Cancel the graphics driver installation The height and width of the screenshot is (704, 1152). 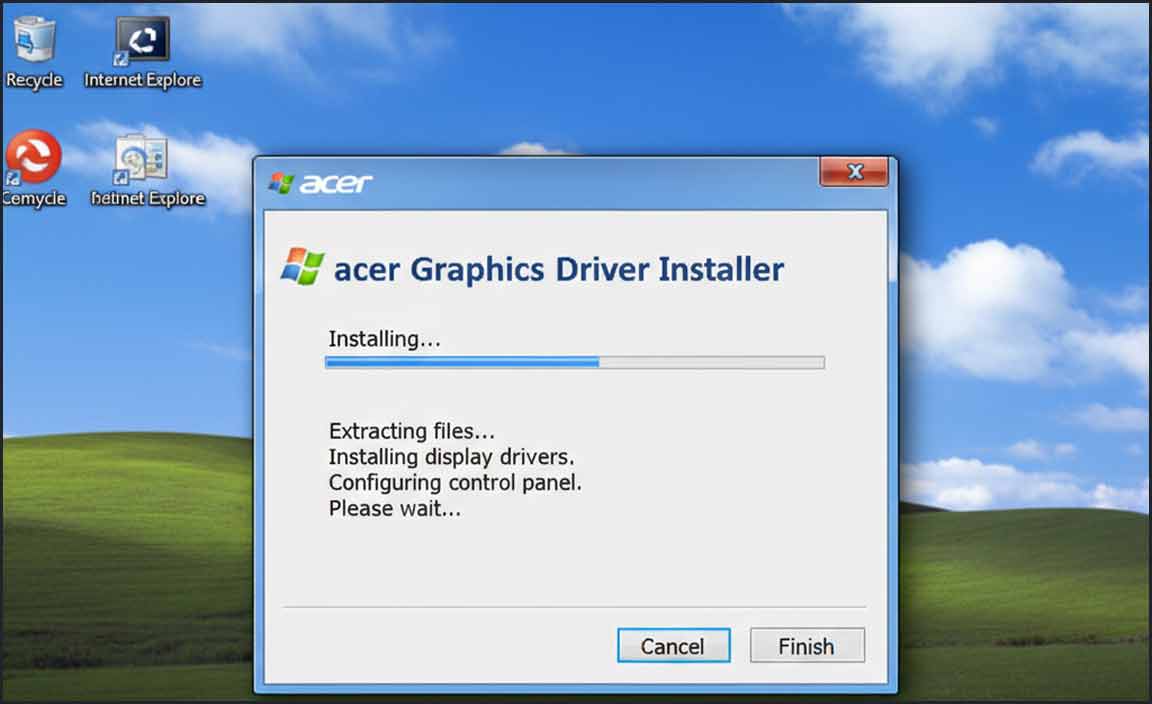673,646
